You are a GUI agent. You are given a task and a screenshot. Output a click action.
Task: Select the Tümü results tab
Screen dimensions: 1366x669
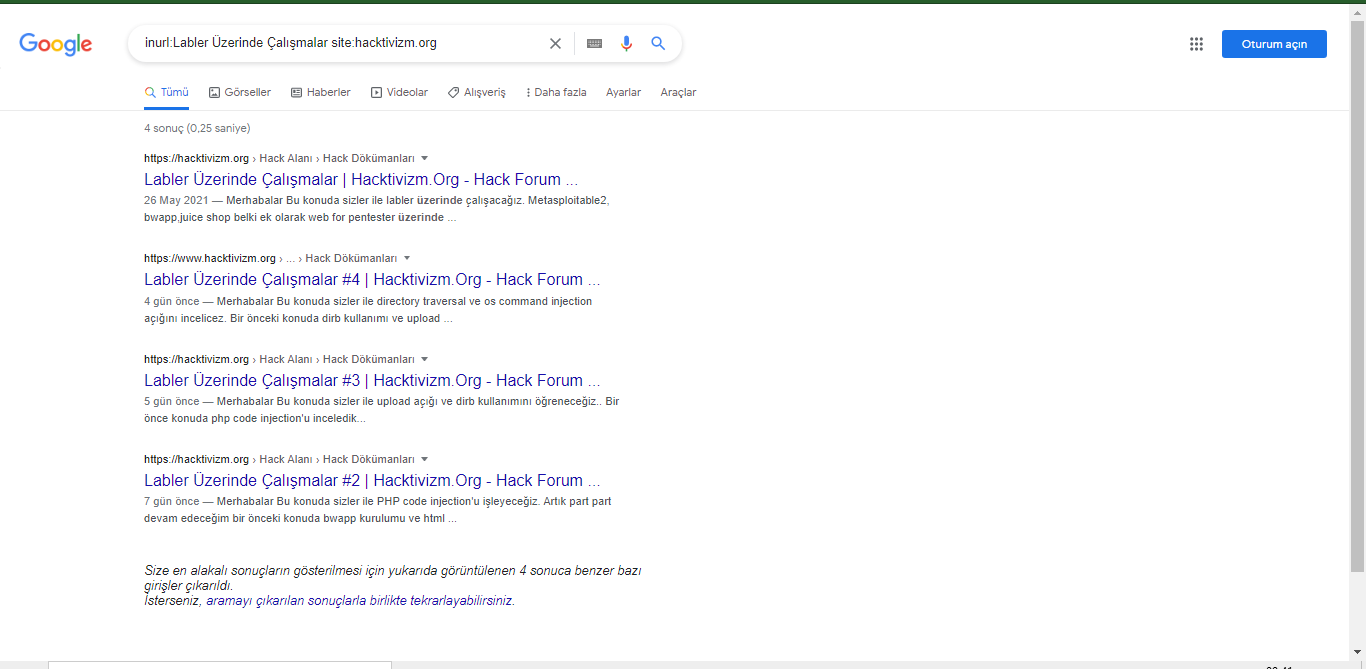[167, 92]
